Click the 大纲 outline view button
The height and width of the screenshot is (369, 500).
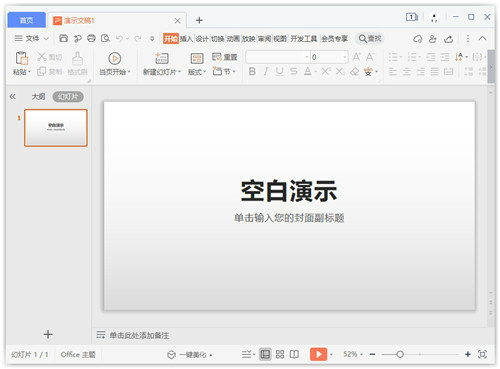(38, 97)
